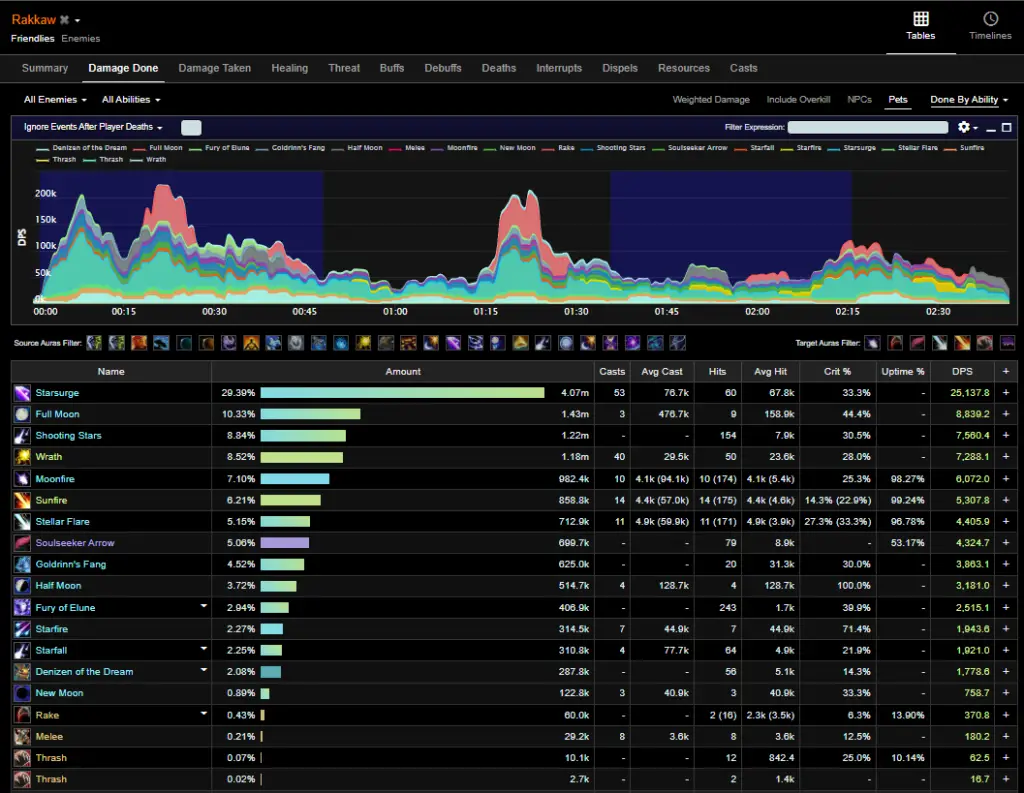Expand the Denizen of the Dream row arrow
The width and height of the screenshot is (1024, 793).
click(204, 670)
